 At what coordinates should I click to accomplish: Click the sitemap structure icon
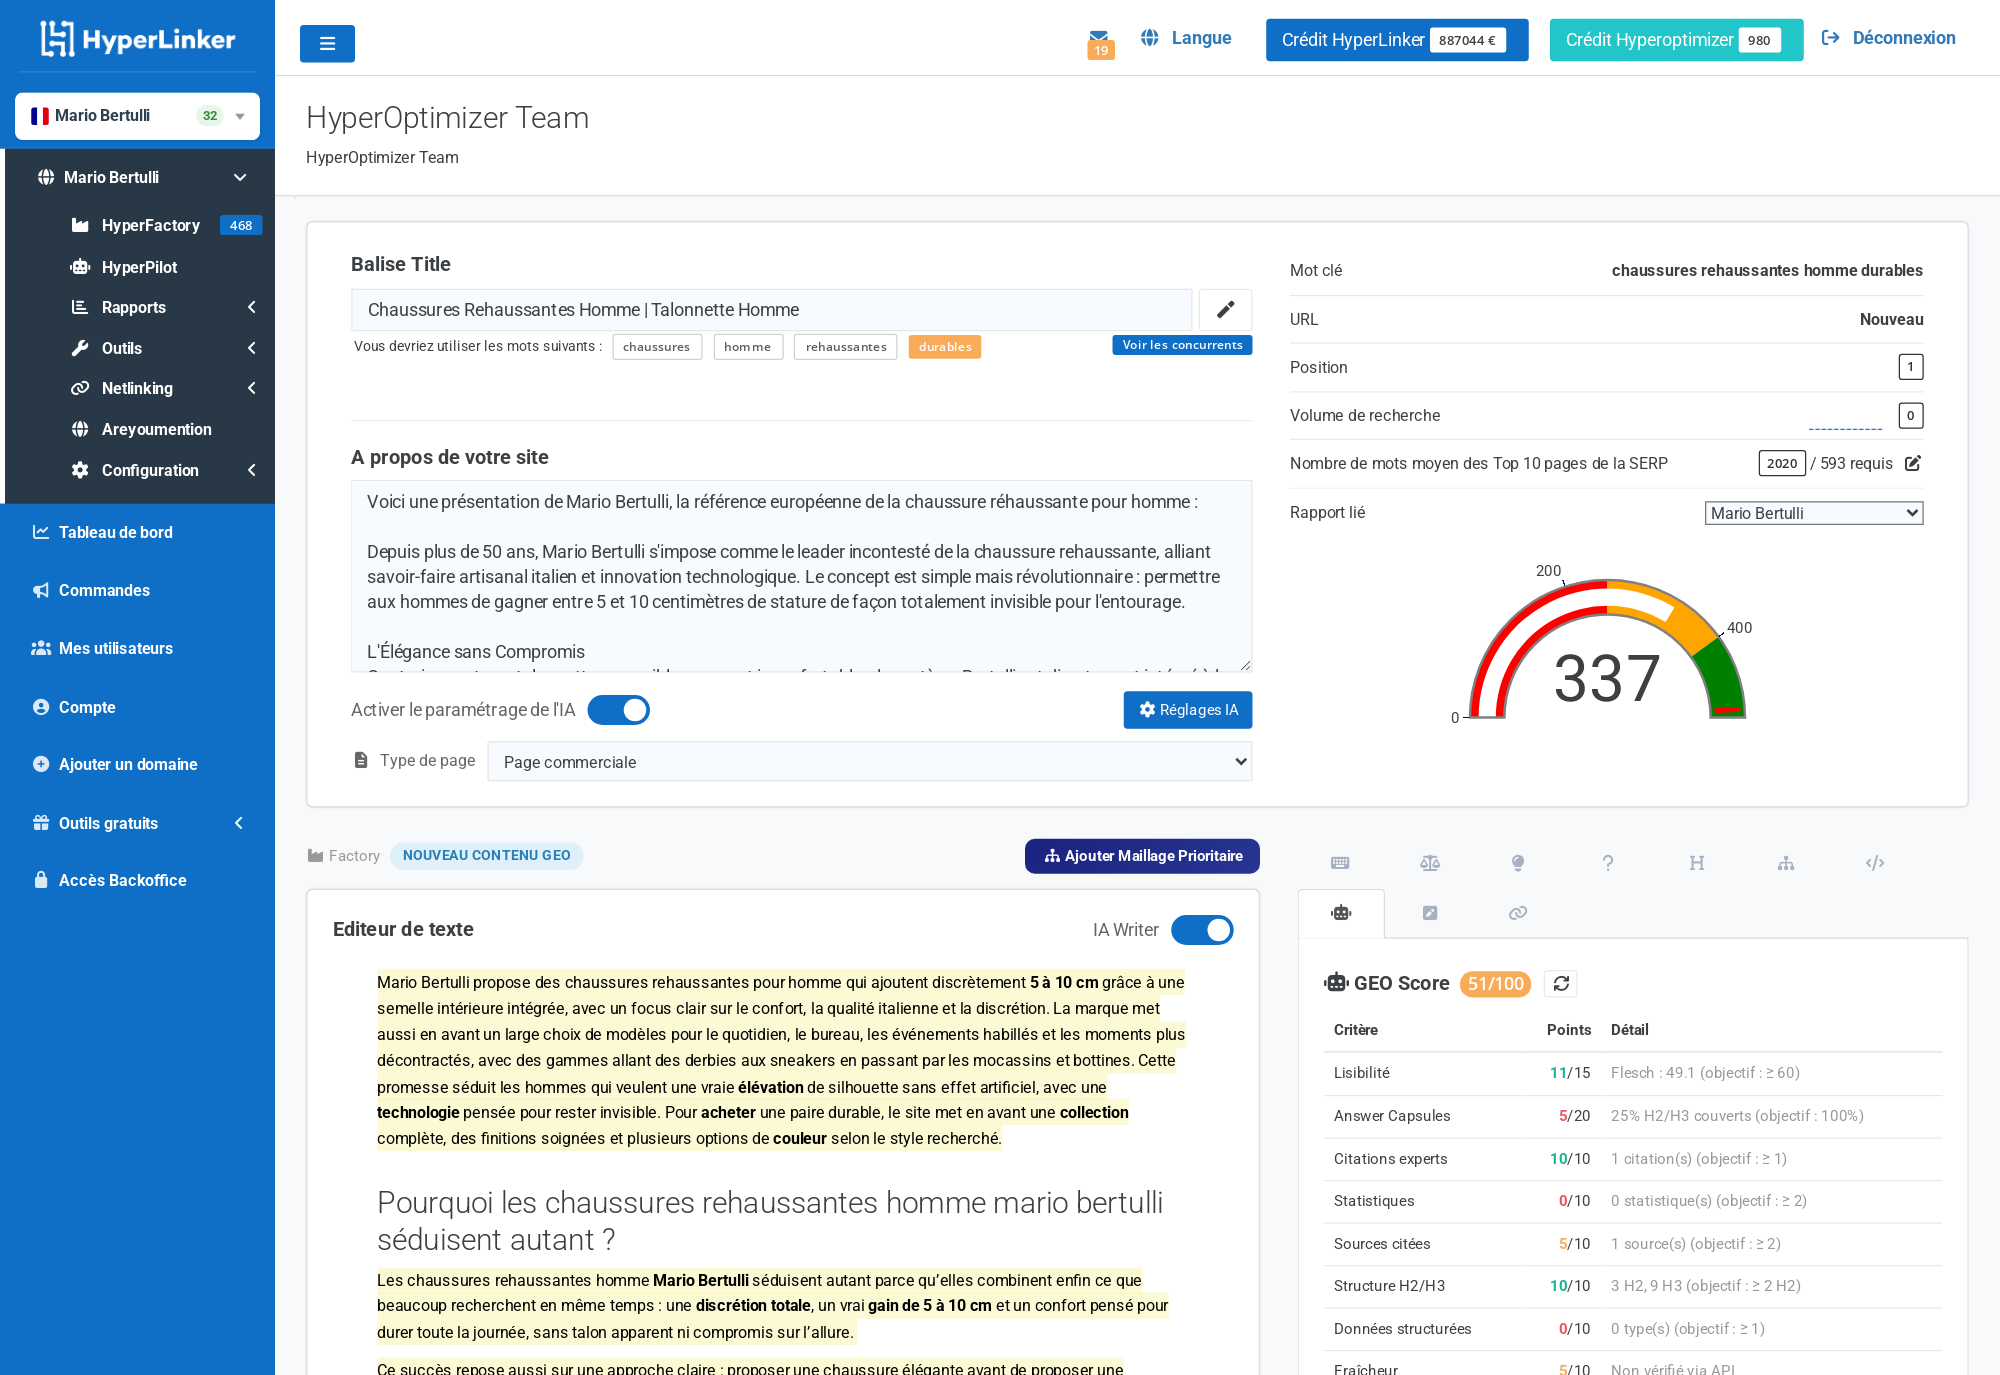(x=1786, y=862)
